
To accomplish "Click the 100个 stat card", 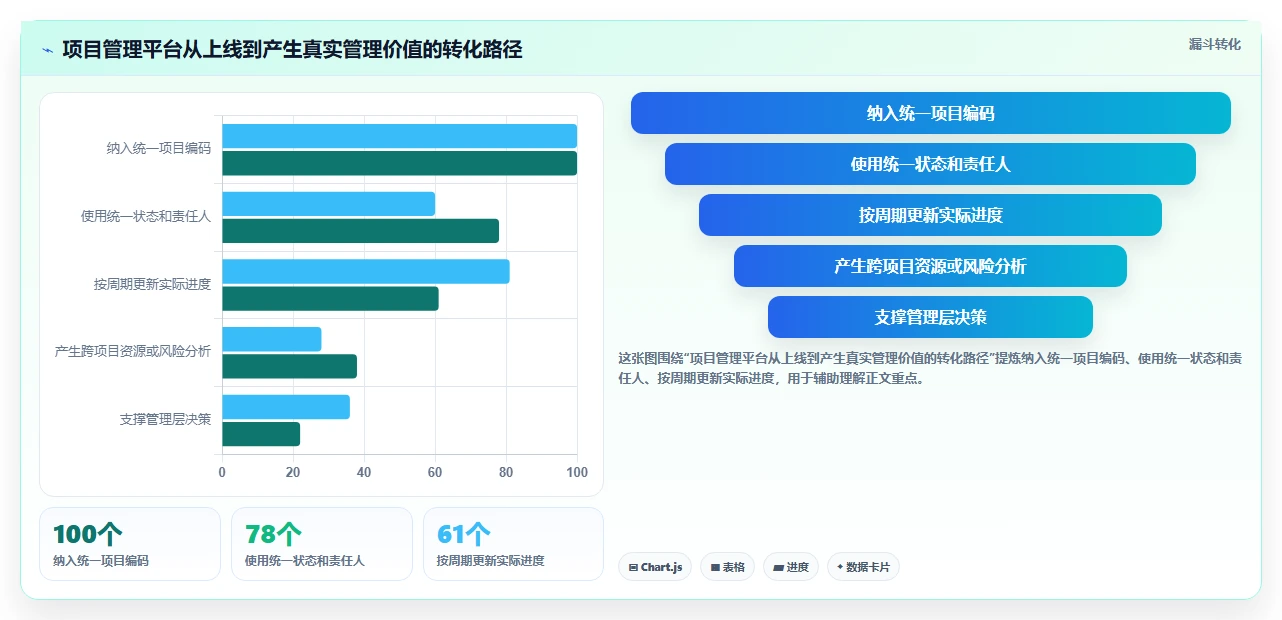I will pos(130,544).
